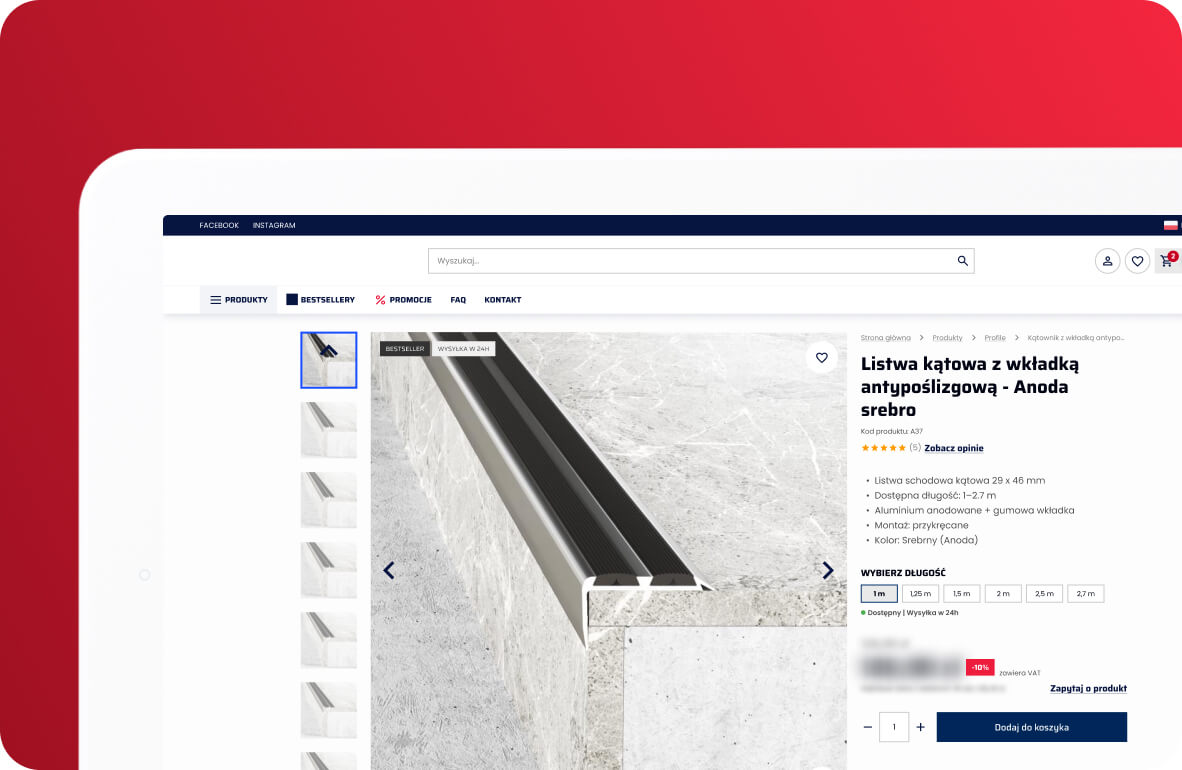The height and width of the screenshot is (770, 1182).
Task: Click the BESTSELLER badge on image
Action: pos(405,348)
